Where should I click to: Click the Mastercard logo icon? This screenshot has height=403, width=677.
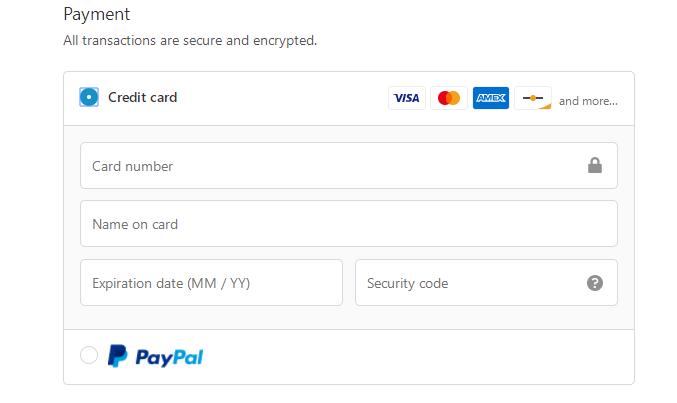tap(449, 98)
